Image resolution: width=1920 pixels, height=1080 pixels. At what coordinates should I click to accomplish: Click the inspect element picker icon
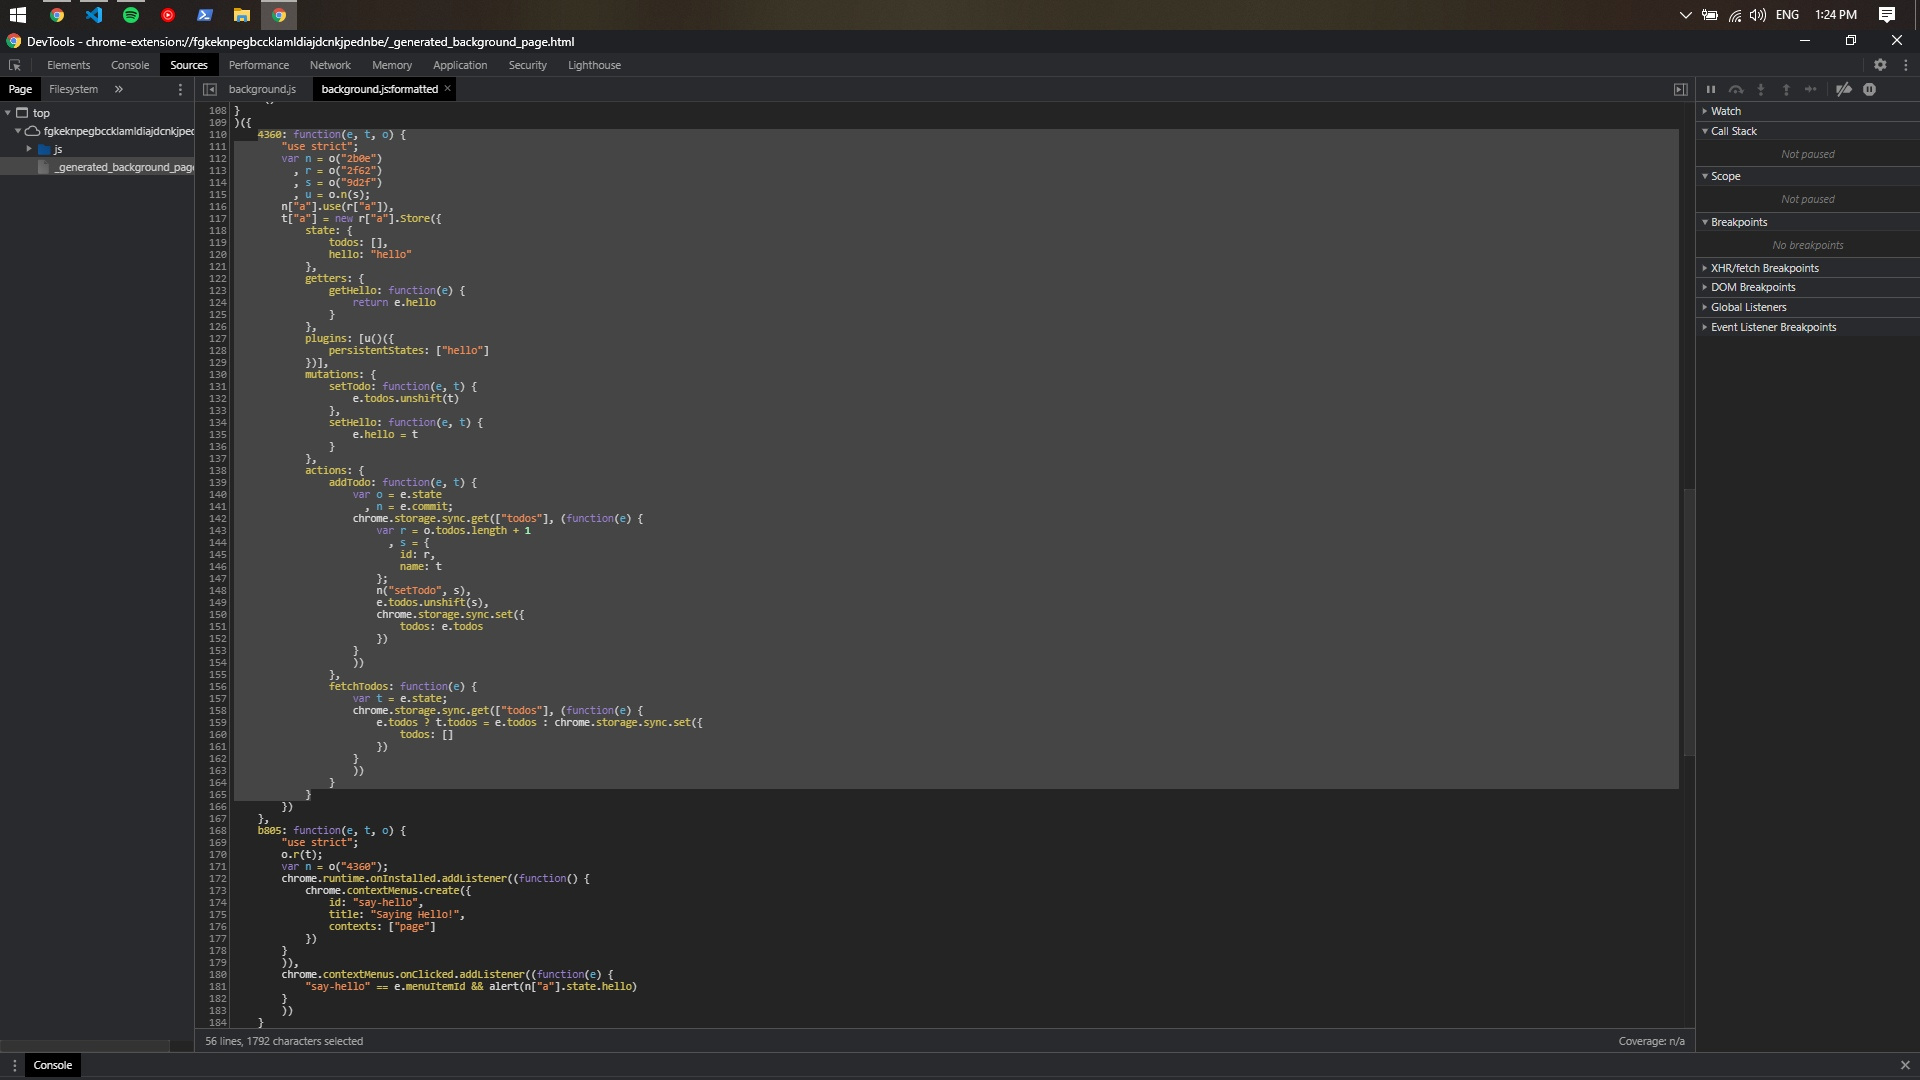point(15,65)
